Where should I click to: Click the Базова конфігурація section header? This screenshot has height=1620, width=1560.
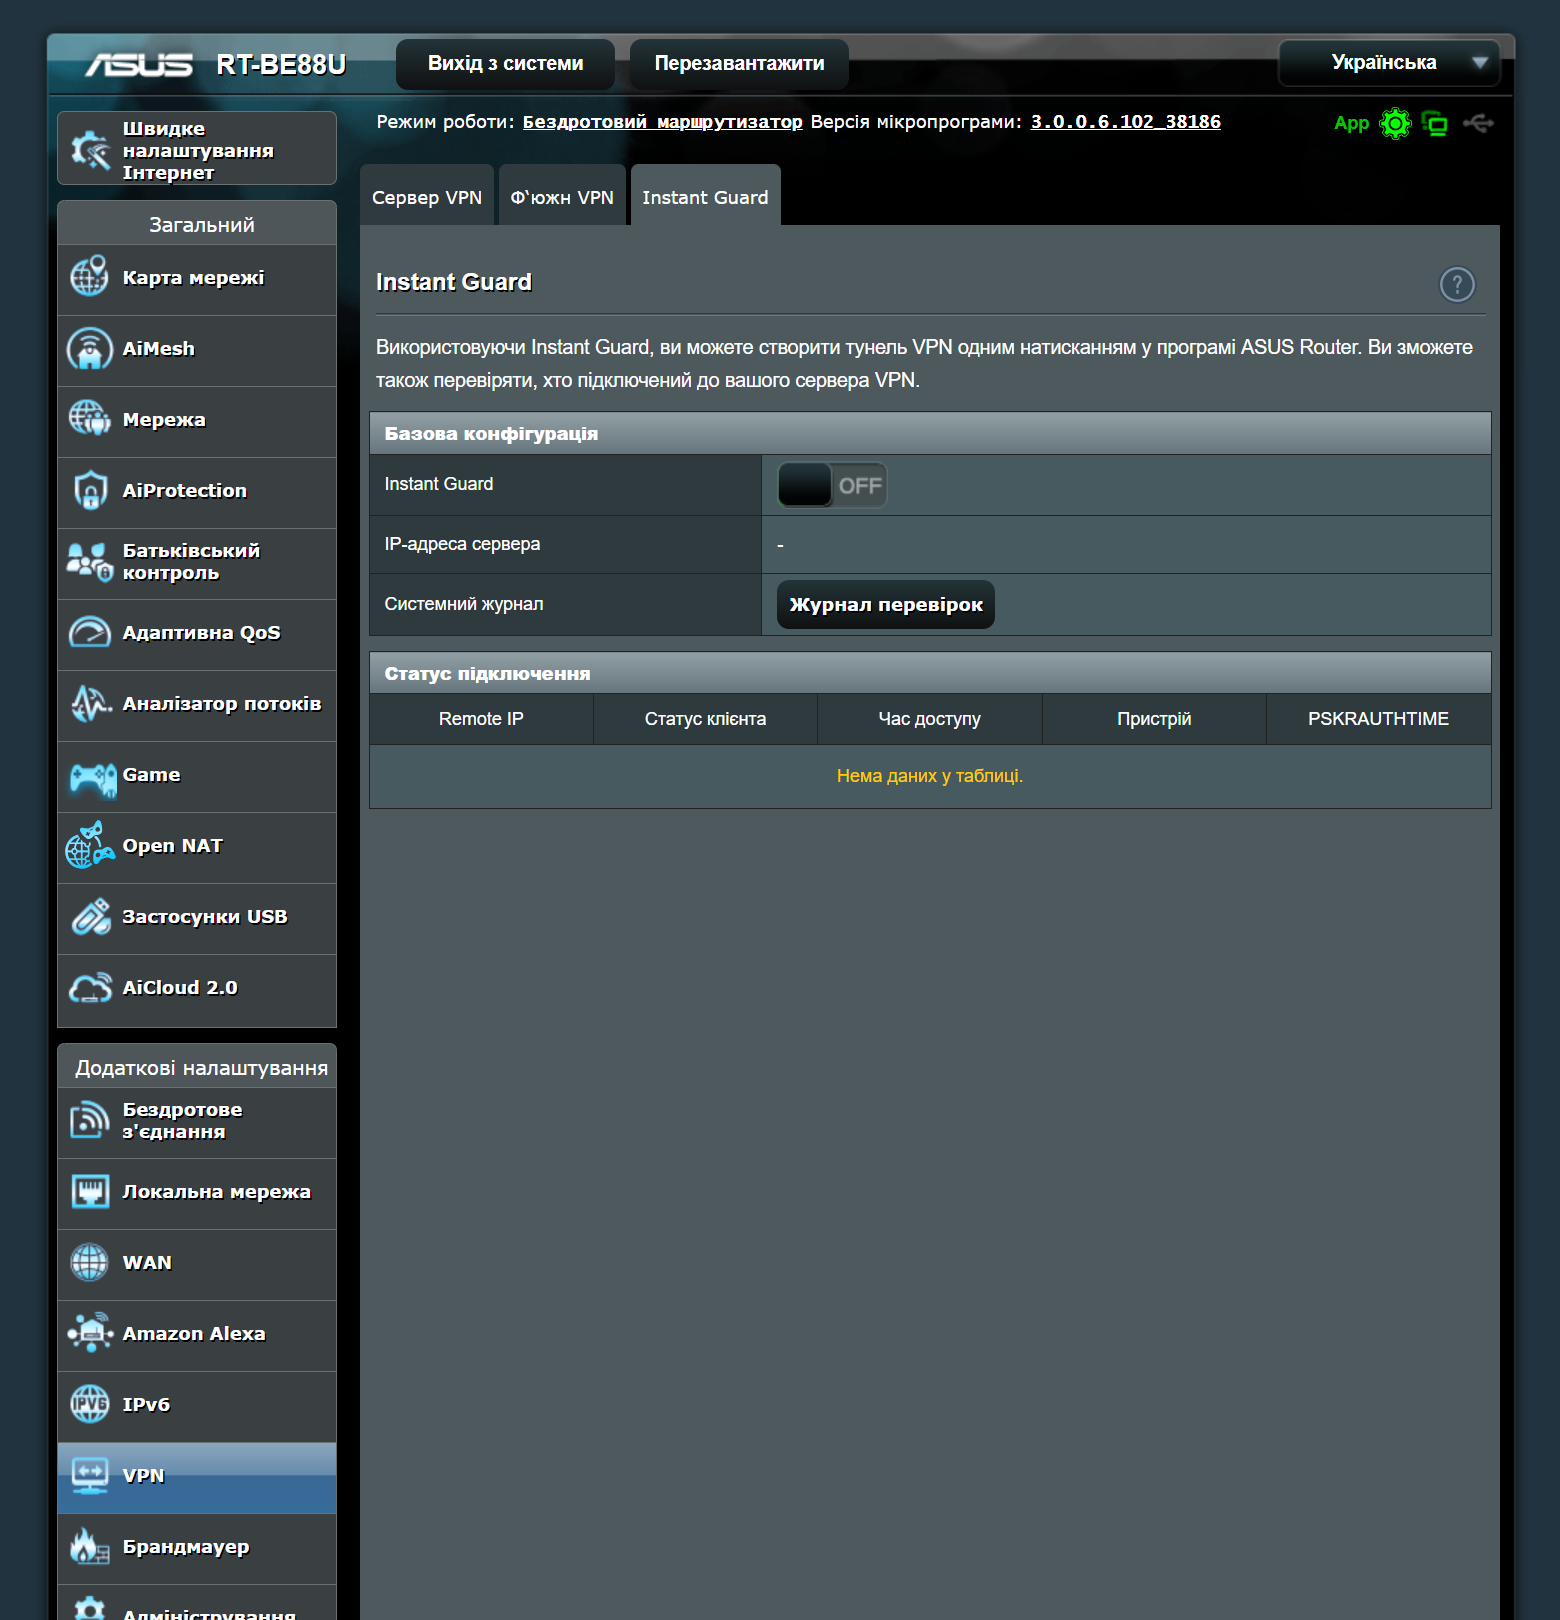pos(930,433)
